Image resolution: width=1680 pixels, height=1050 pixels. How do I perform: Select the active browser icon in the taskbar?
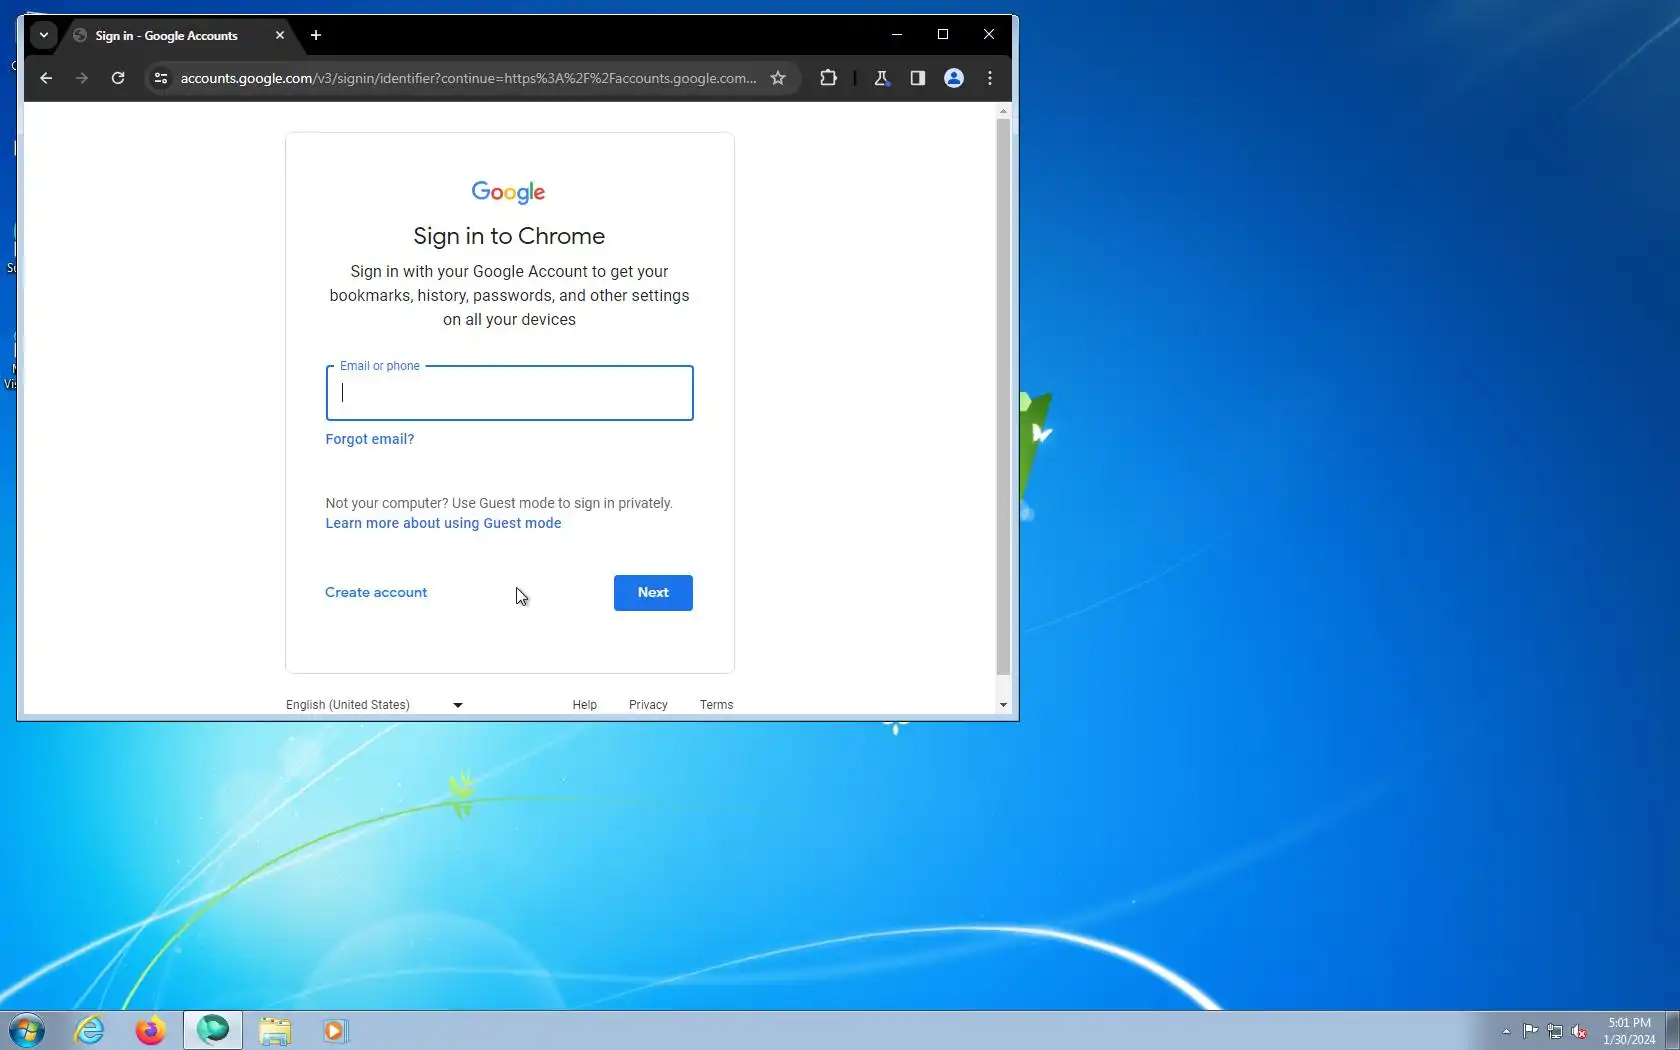pyautogui.click(x=213, y=1030)
